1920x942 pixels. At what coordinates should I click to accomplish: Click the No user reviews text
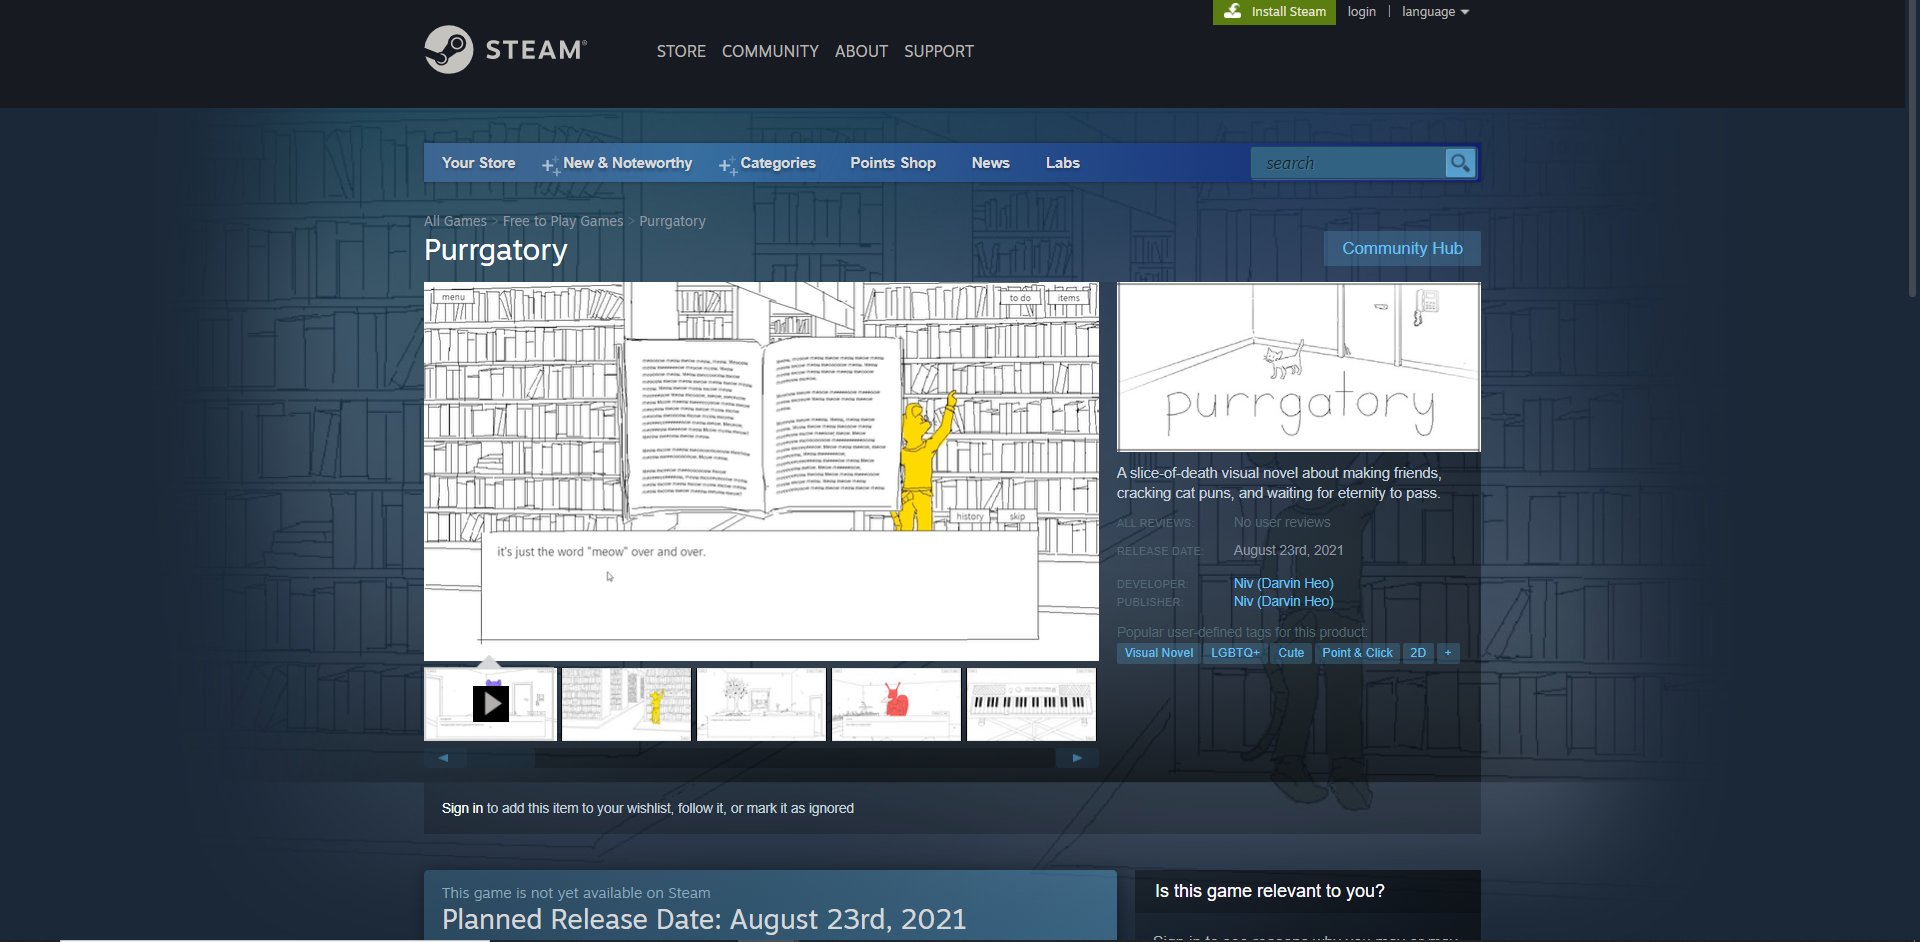(1282, 522)
